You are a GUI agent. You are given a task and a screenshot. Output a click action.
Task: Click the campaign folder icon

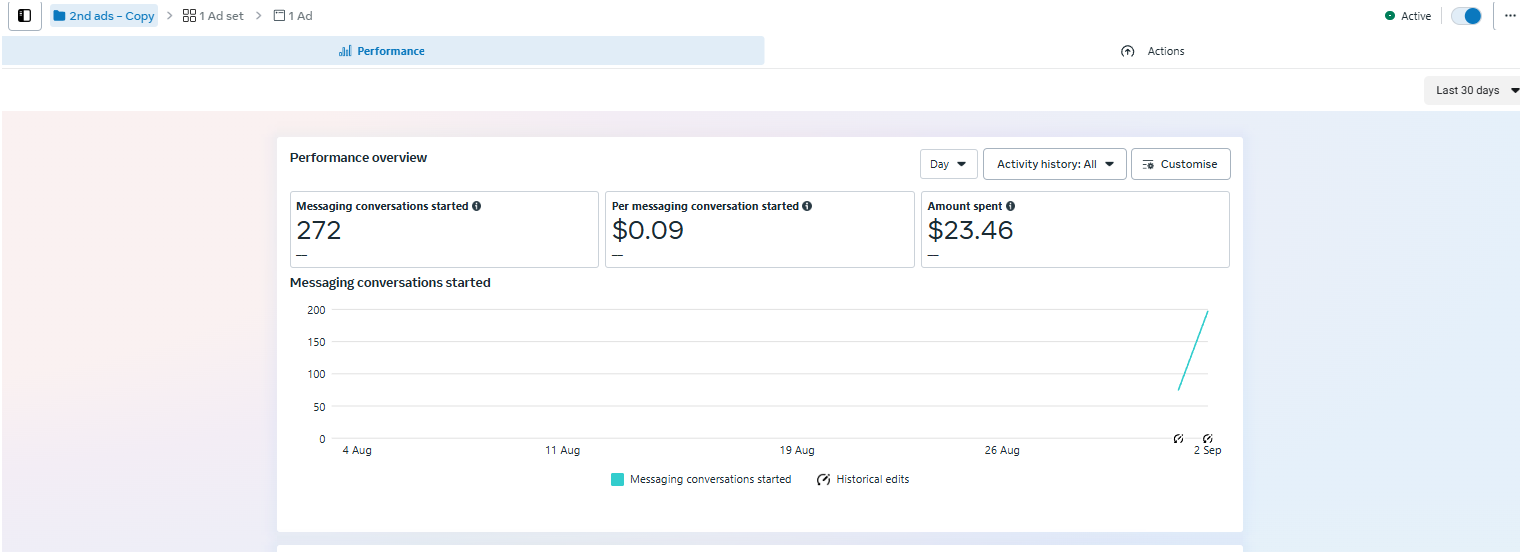coord(59,16)
